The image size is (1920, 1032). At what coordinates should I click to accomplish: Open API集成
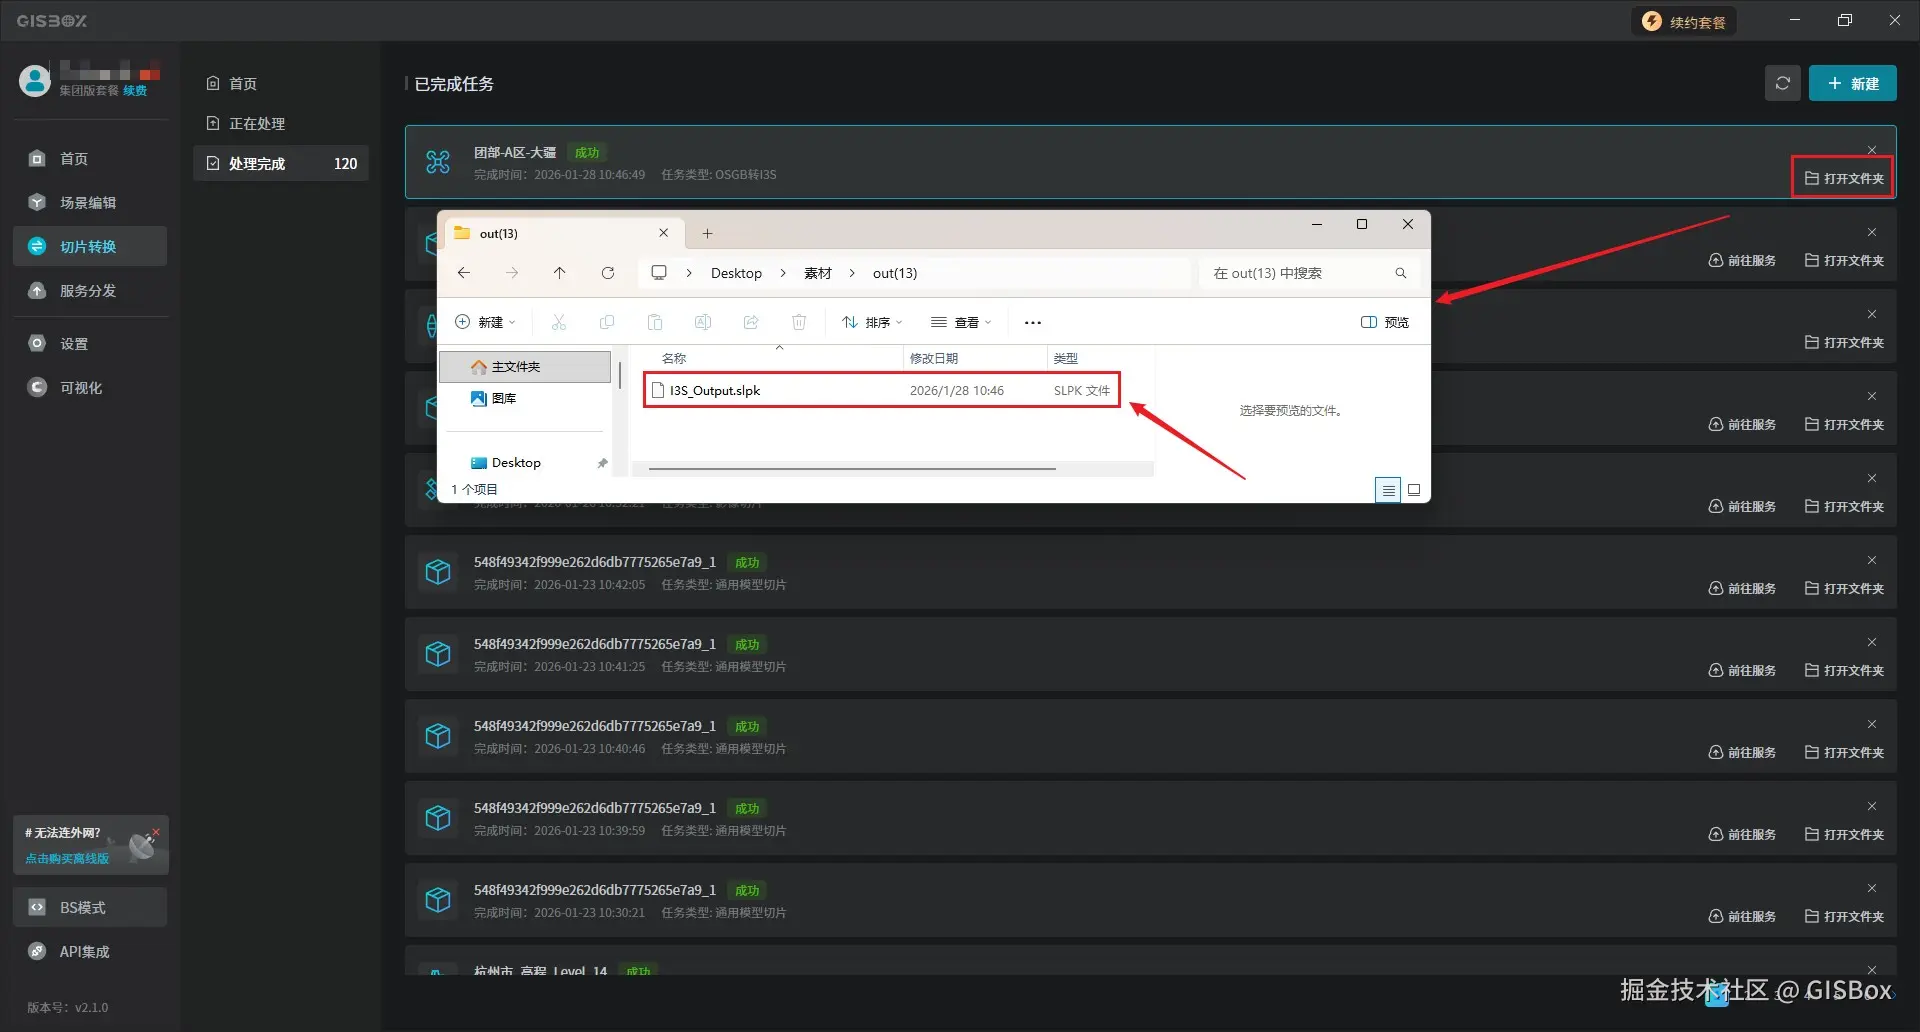[x=90, y=952]
